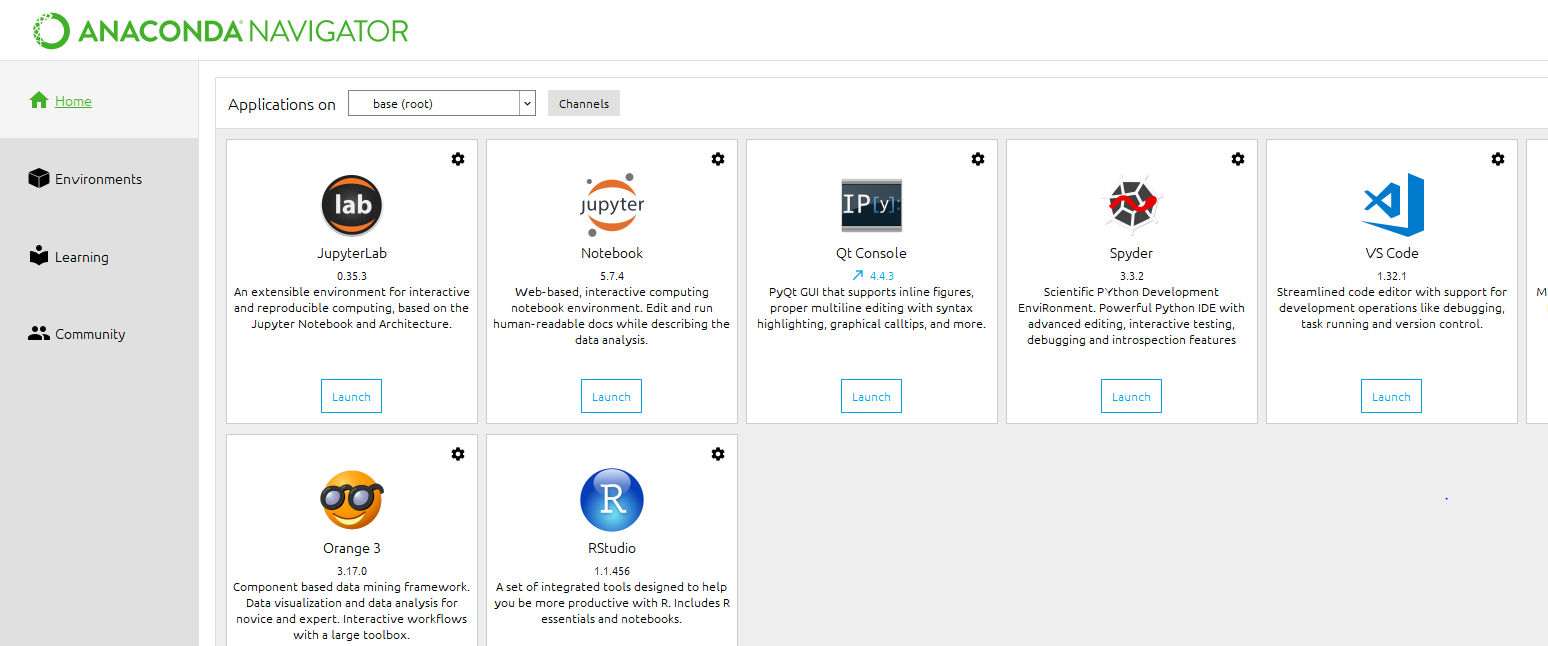
Task: Click the RStudio title text
Action: pos(612,548)
